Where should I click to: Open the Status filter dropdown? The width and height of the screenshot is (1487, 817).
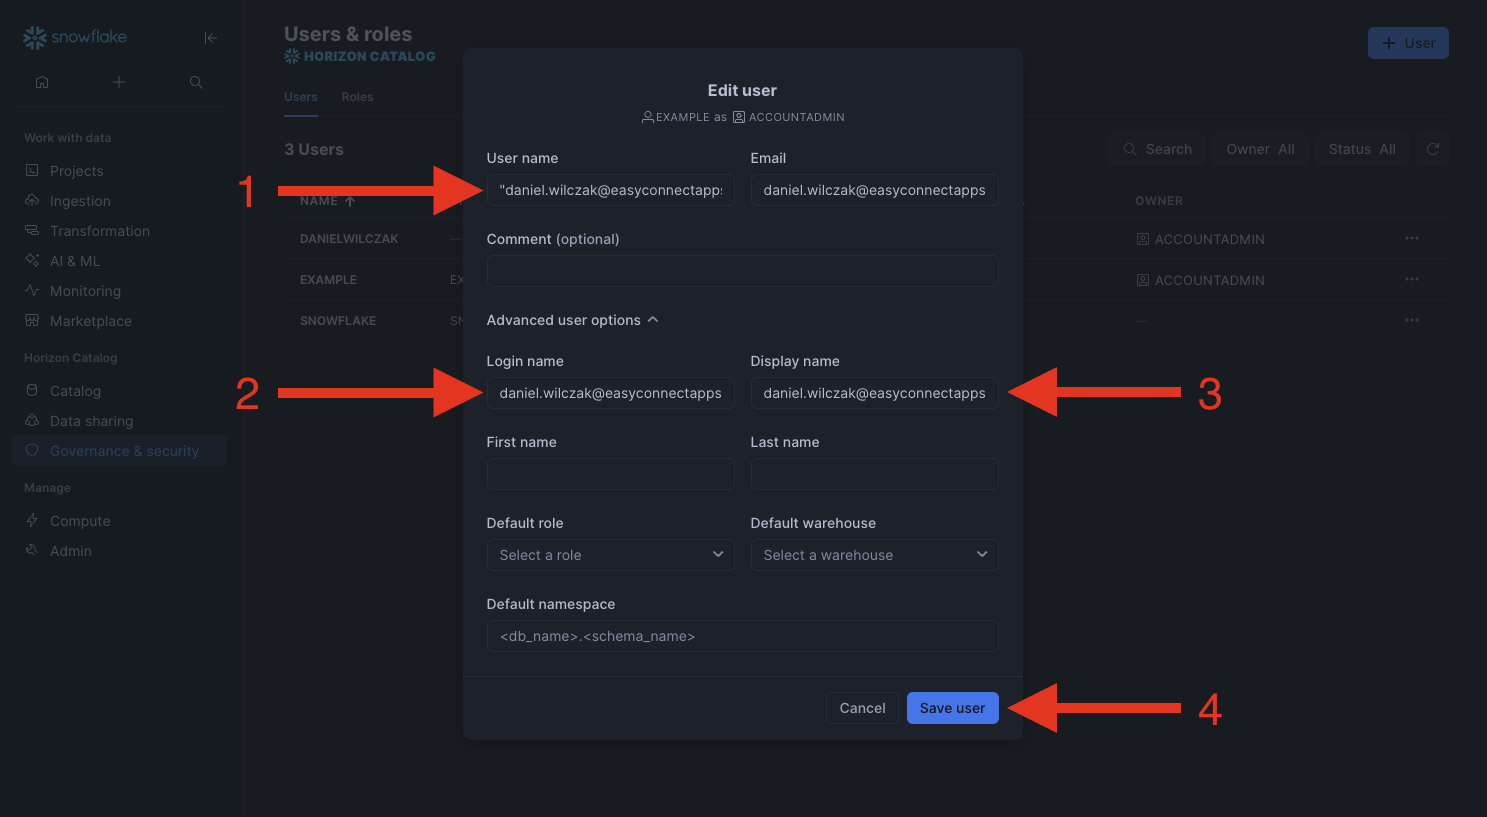(1361, 149)
